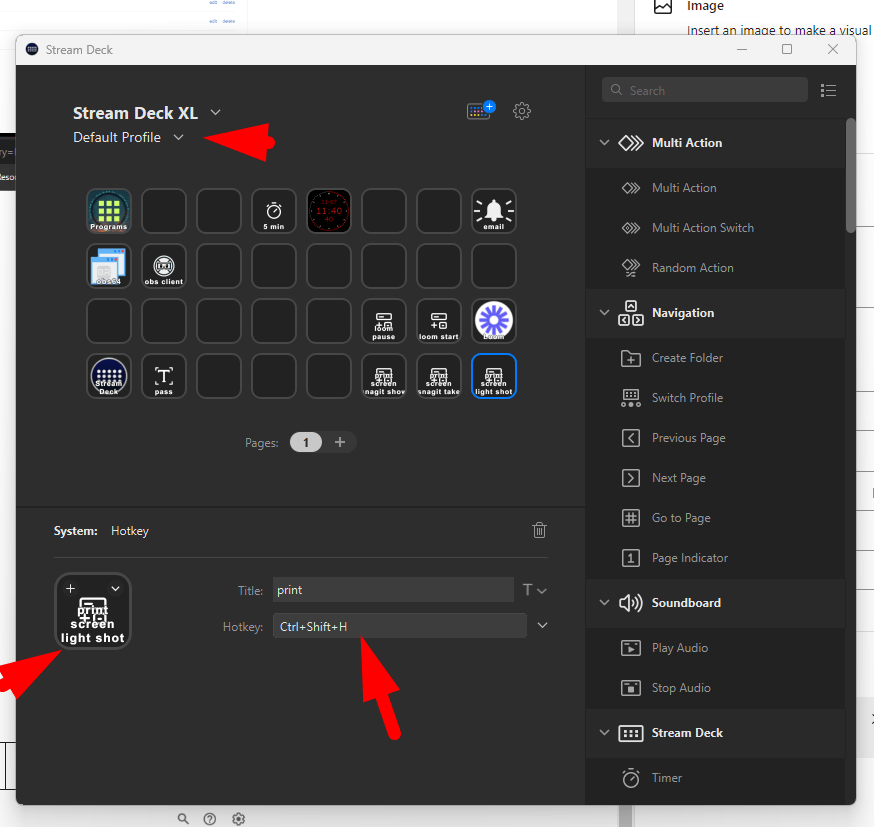Click the key icon preview thumbnail
This screenshot has height=827, width=874.
[x=93, y=611]
